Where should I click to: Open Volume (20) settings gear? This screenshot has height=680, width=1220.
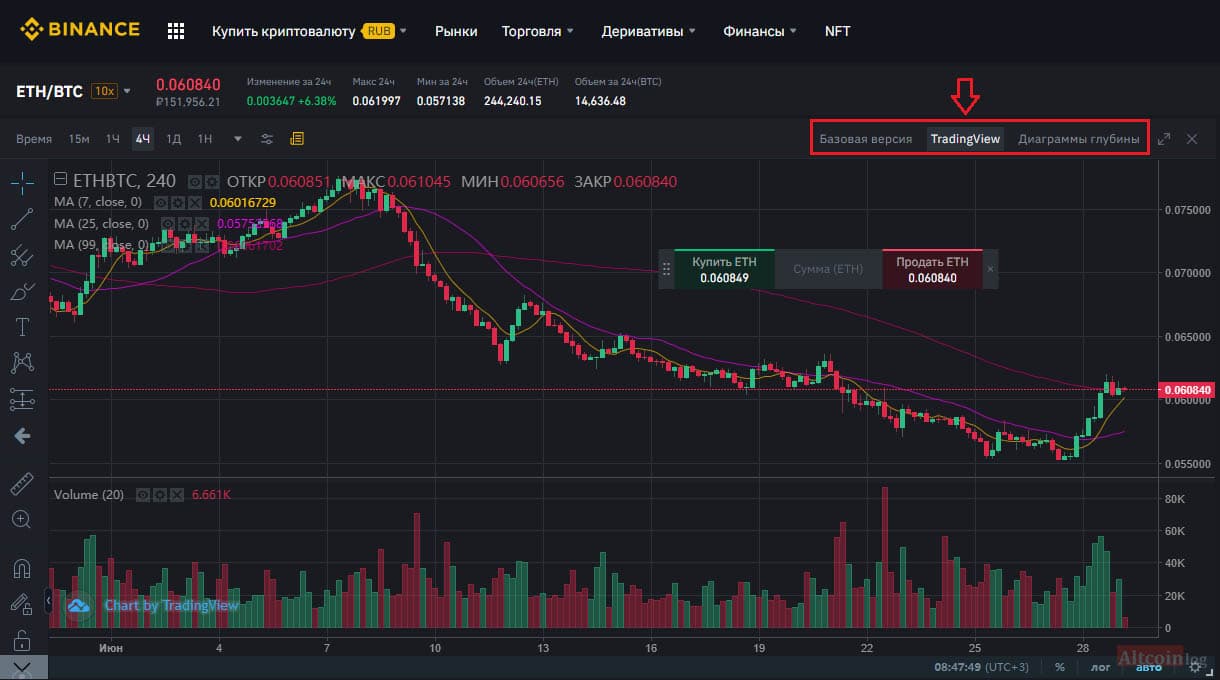point(160,495)
